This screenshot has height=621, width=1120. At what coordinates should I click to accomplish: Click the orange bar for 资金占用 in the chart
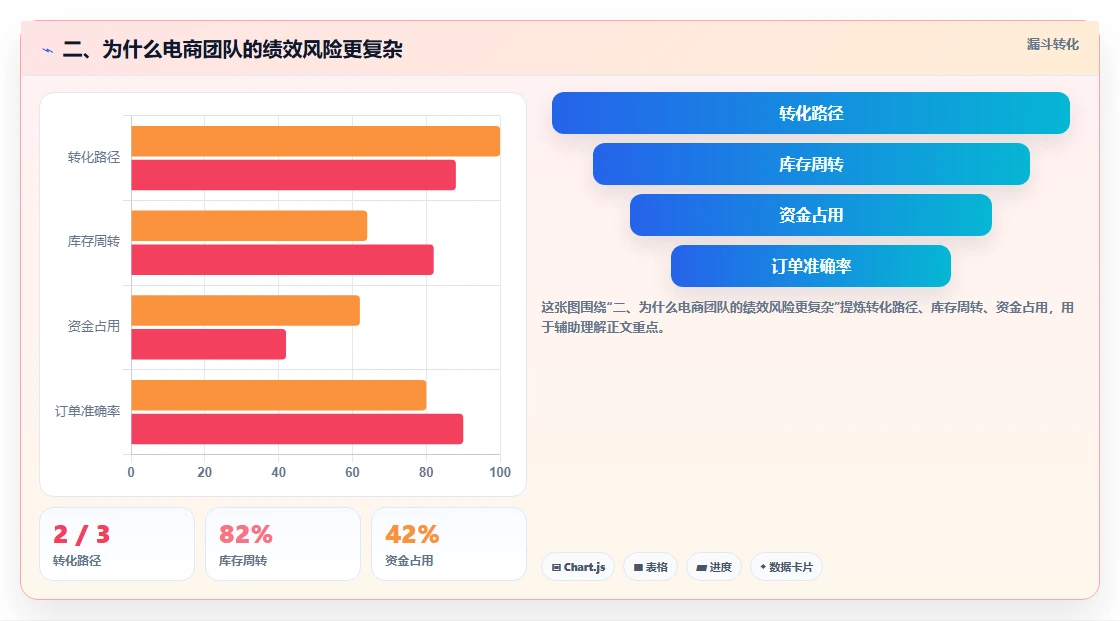(246, 310)
